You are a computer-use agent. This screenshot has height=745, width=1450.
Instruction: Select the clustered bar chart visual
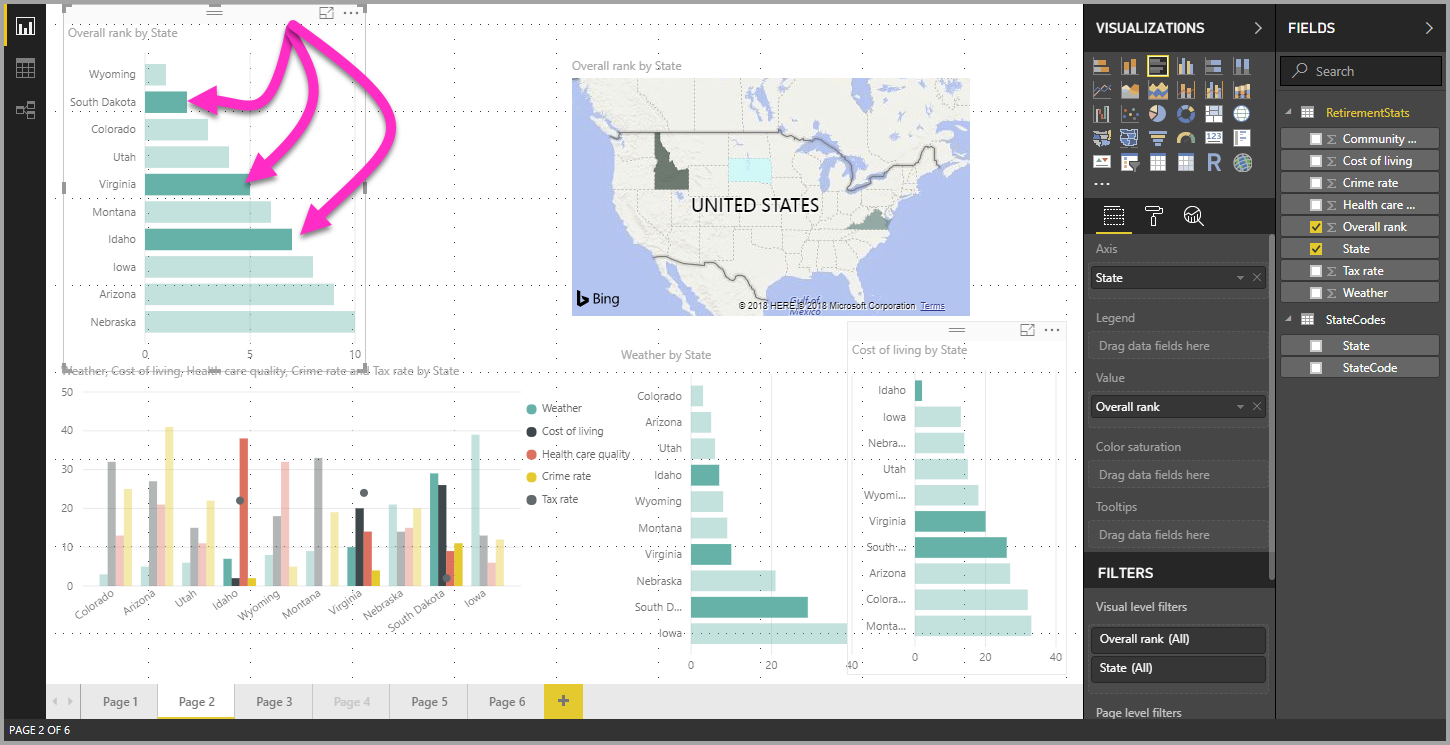tap(1158, 66)
